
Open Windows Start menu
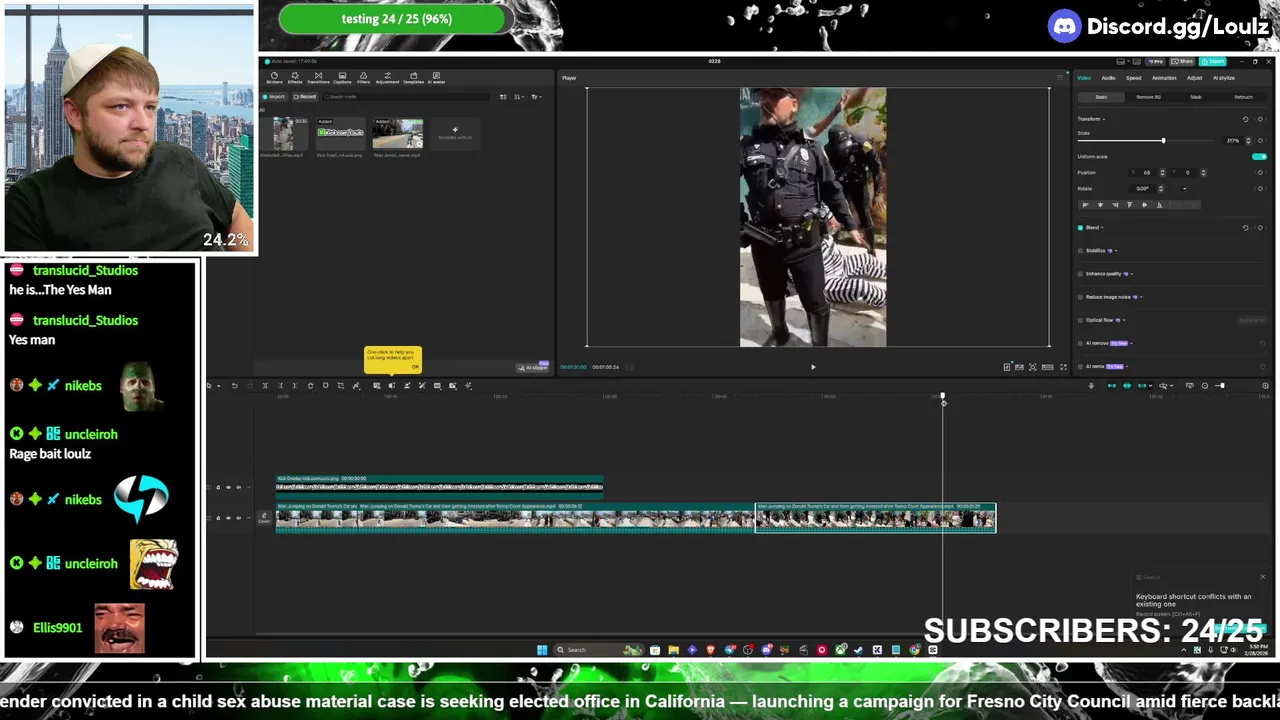pos(542,650)
